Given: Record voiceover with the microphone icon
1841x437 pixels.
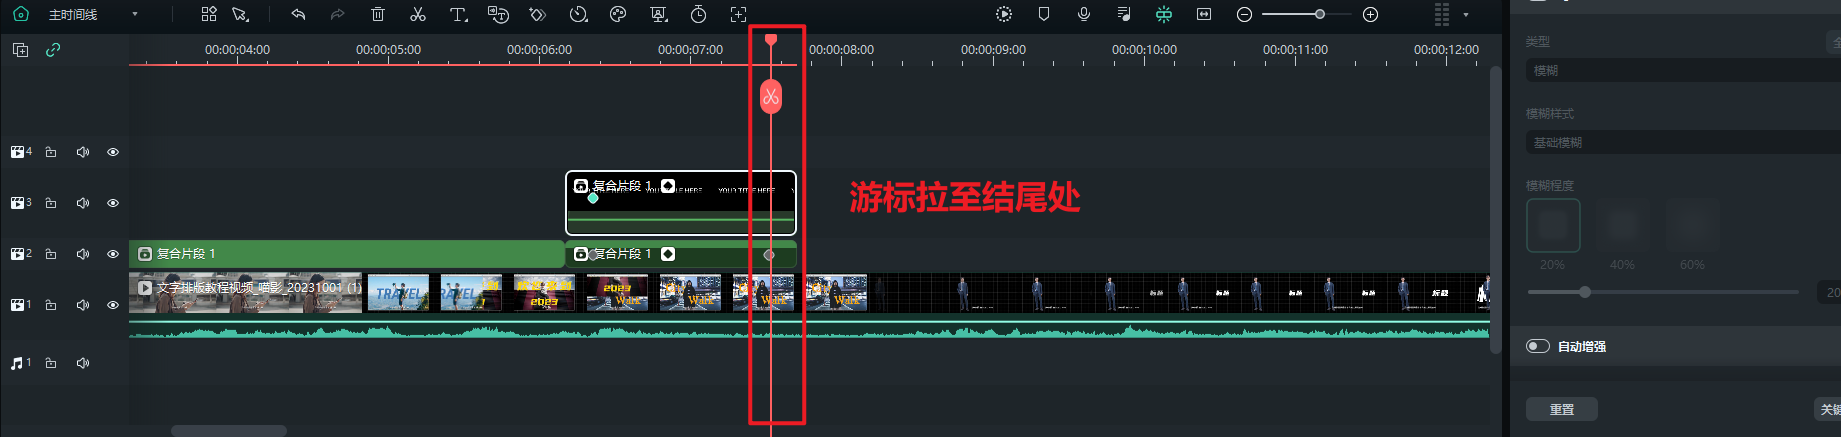Looking at the screenshot, I should point(1084,14).
